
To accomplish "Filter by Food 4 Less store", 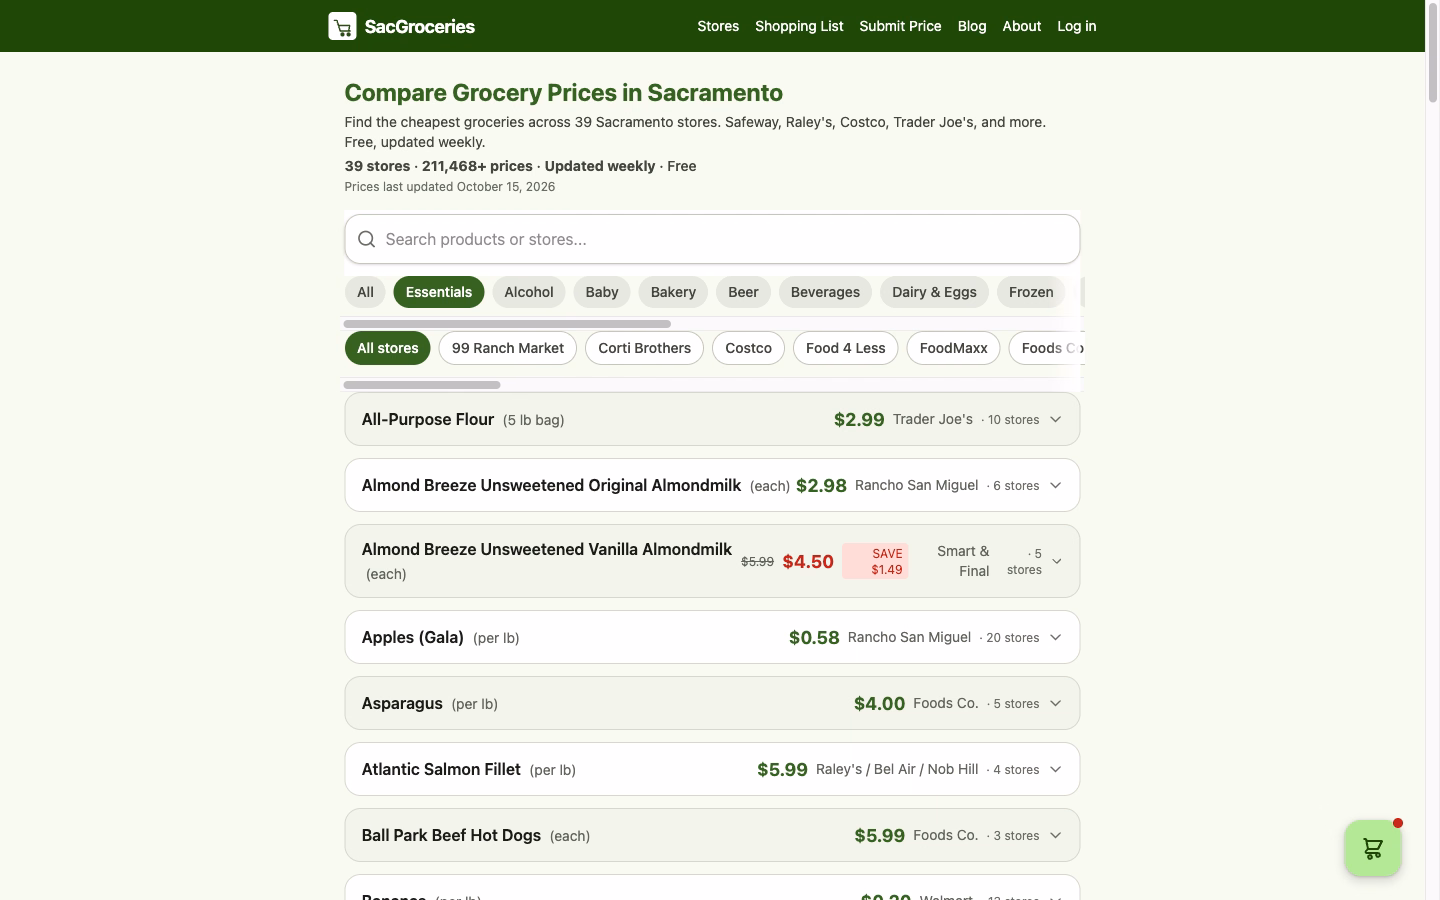I will pyautogui.click(x=846, y=348).
